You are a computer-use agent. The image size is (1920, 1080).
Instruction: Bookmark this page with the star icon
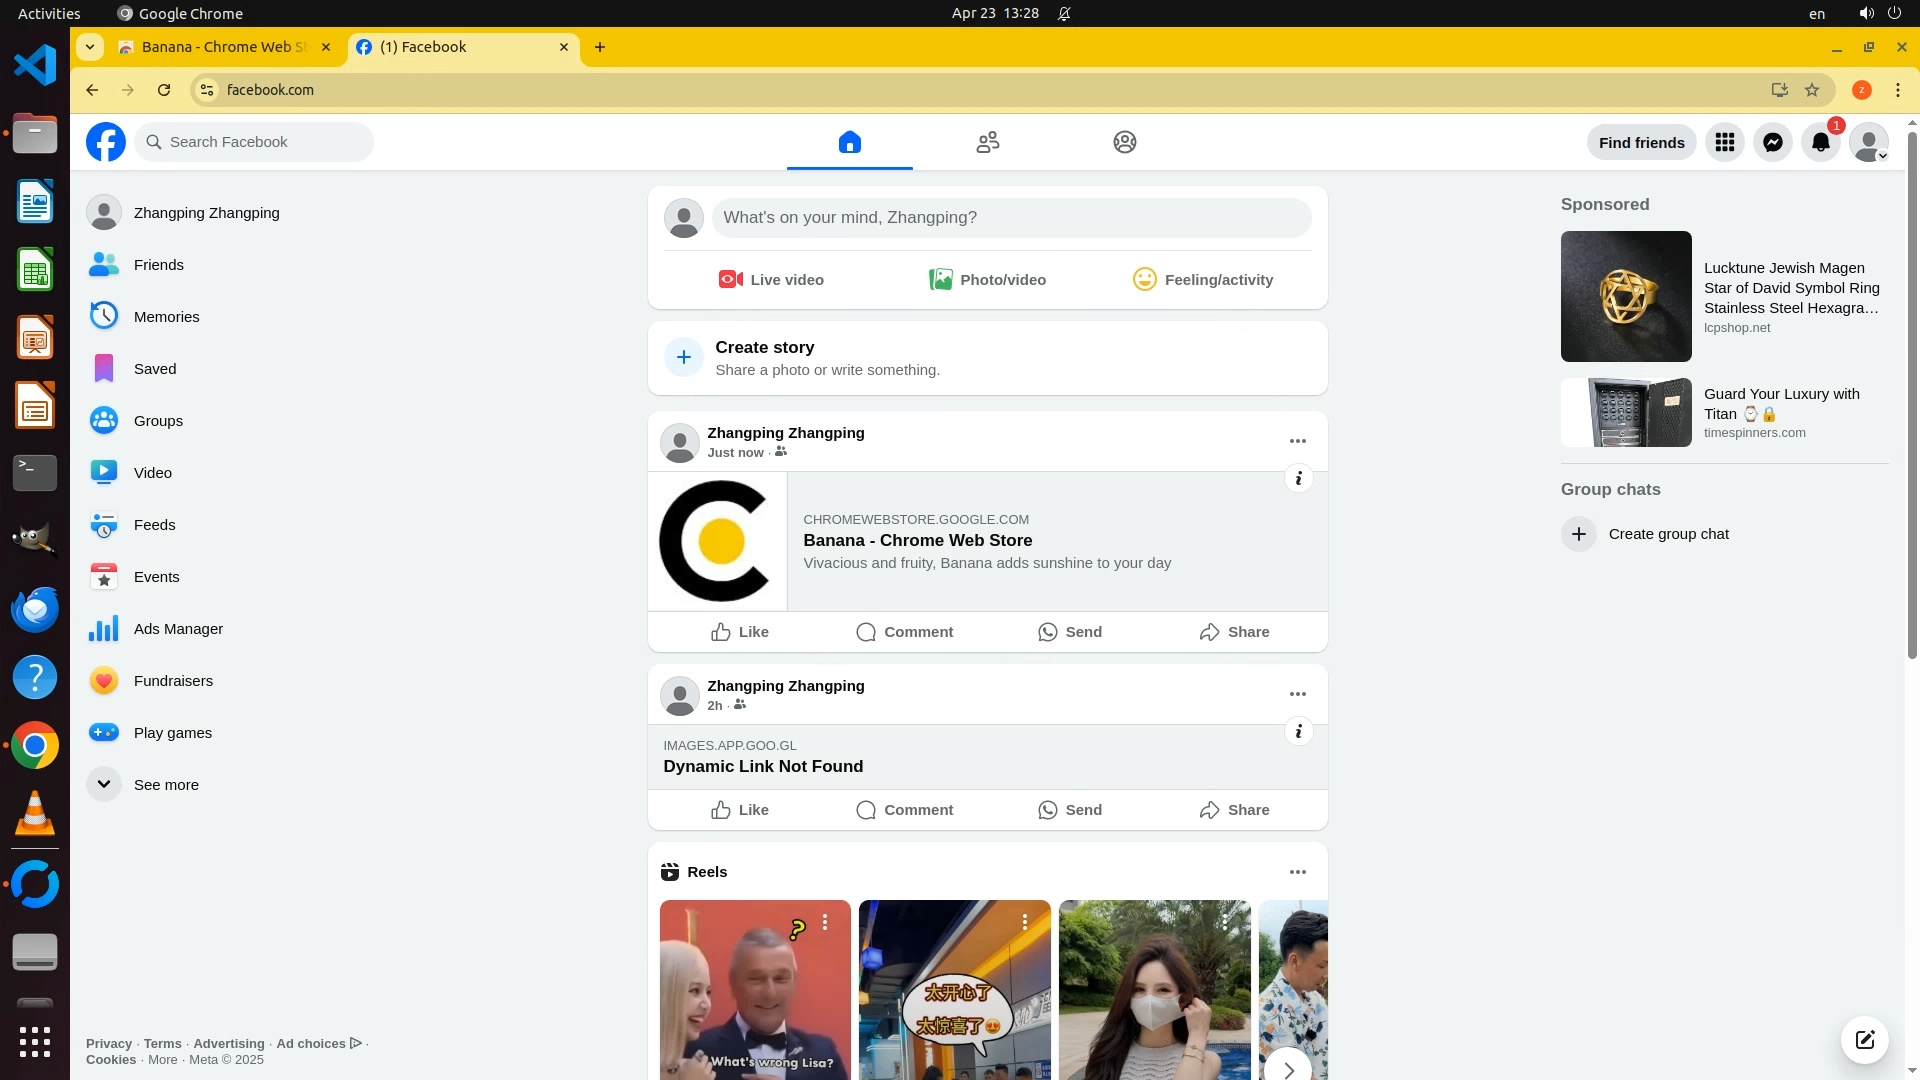[x=1812, y=90]
